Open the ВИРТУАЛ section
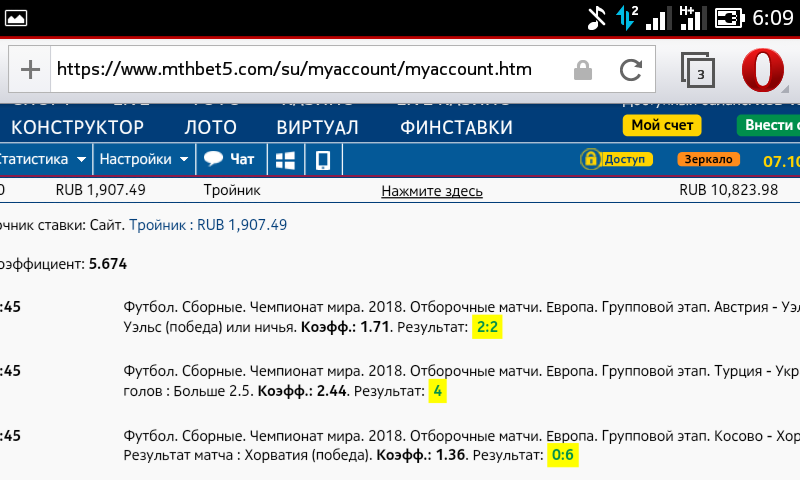The image size is (800, 480). 318,127
